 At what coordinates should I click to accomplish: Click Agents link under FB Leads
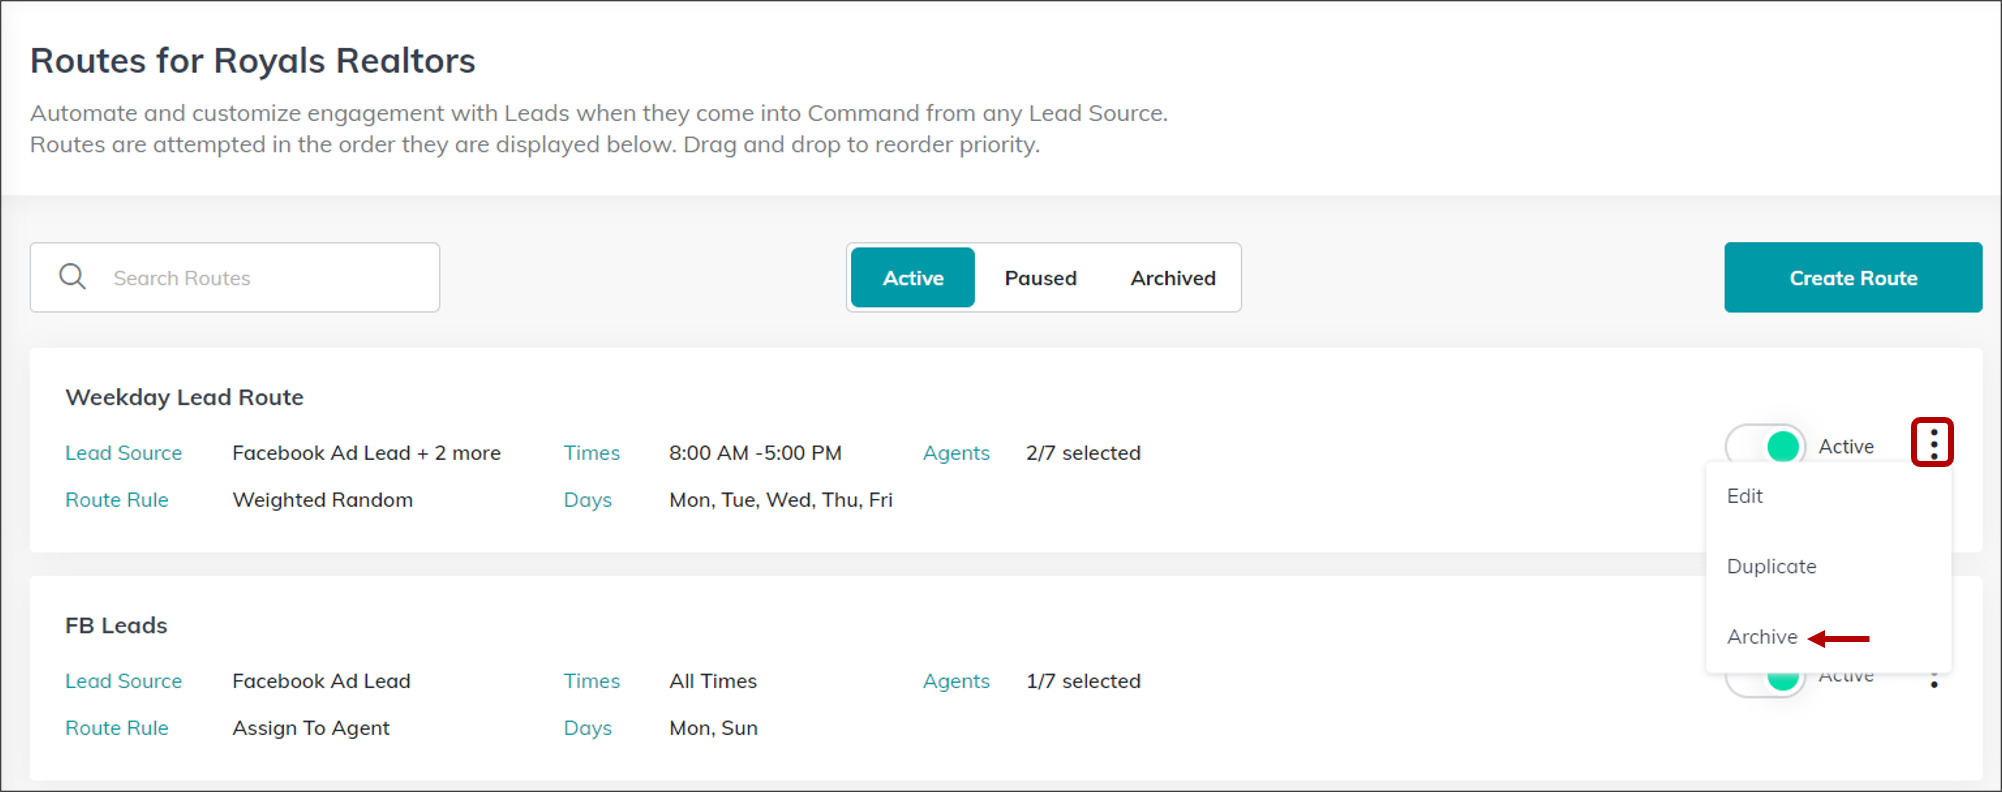956,681
